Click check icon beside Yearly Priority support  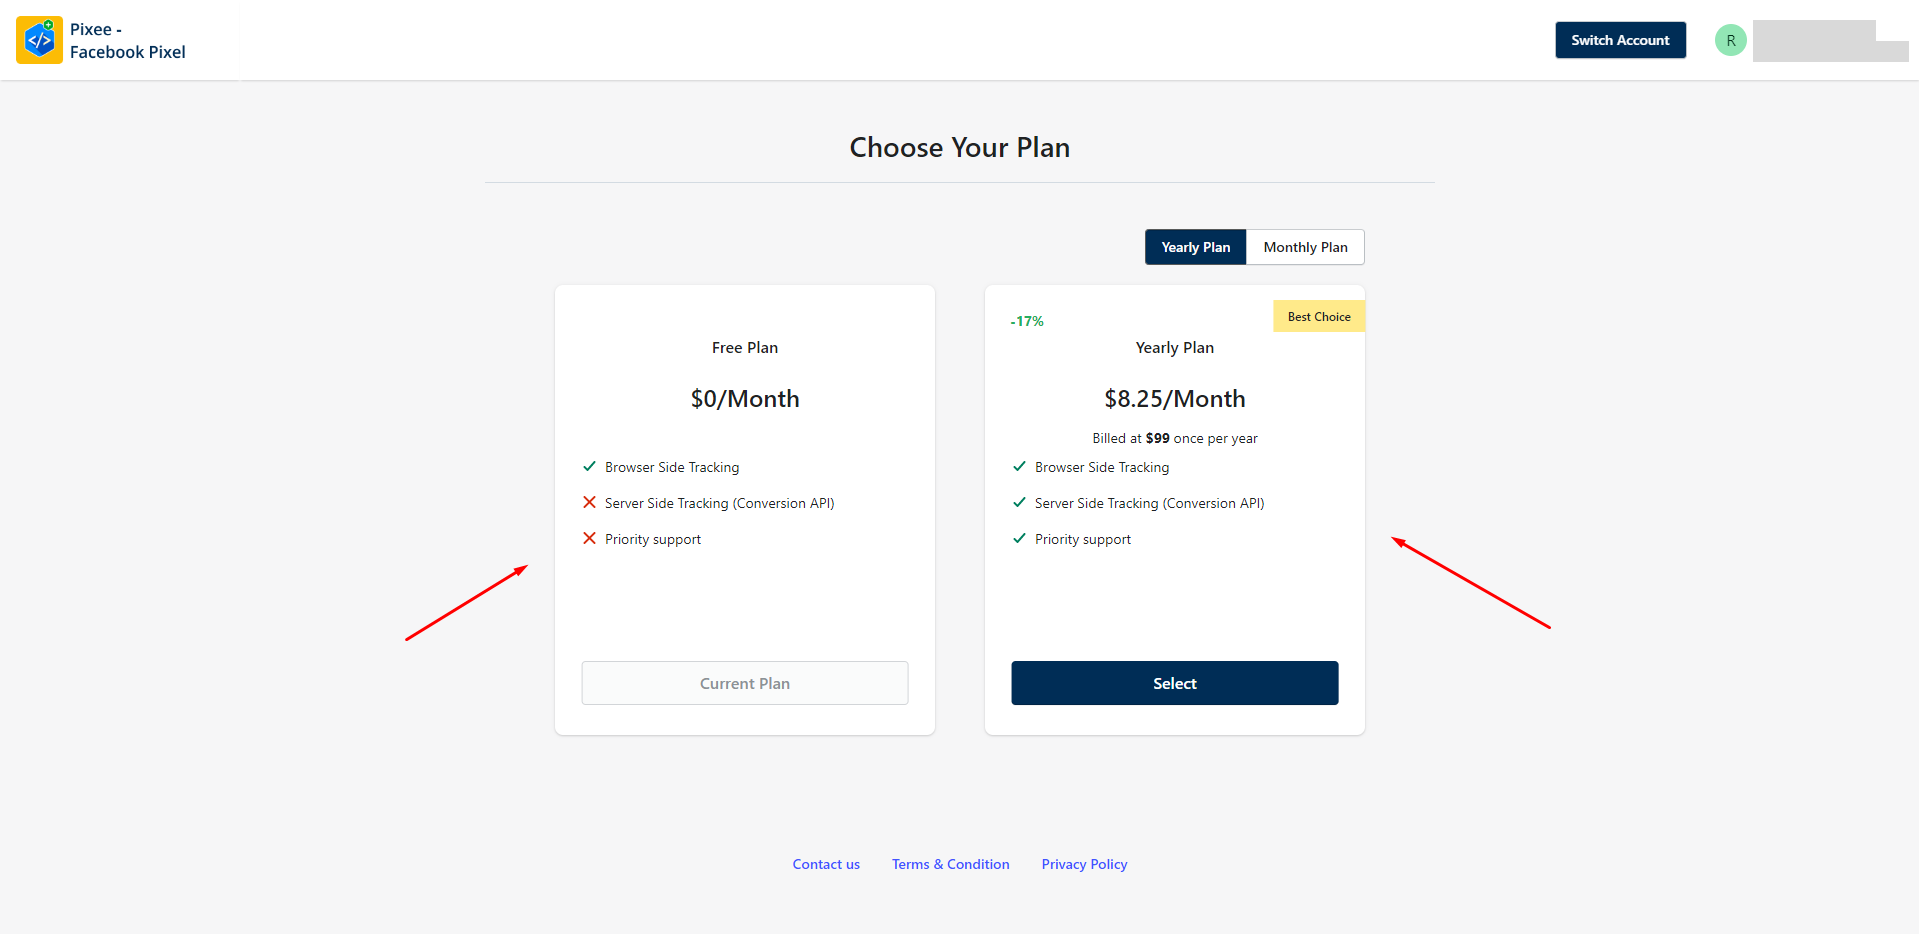coord(1019,538)
